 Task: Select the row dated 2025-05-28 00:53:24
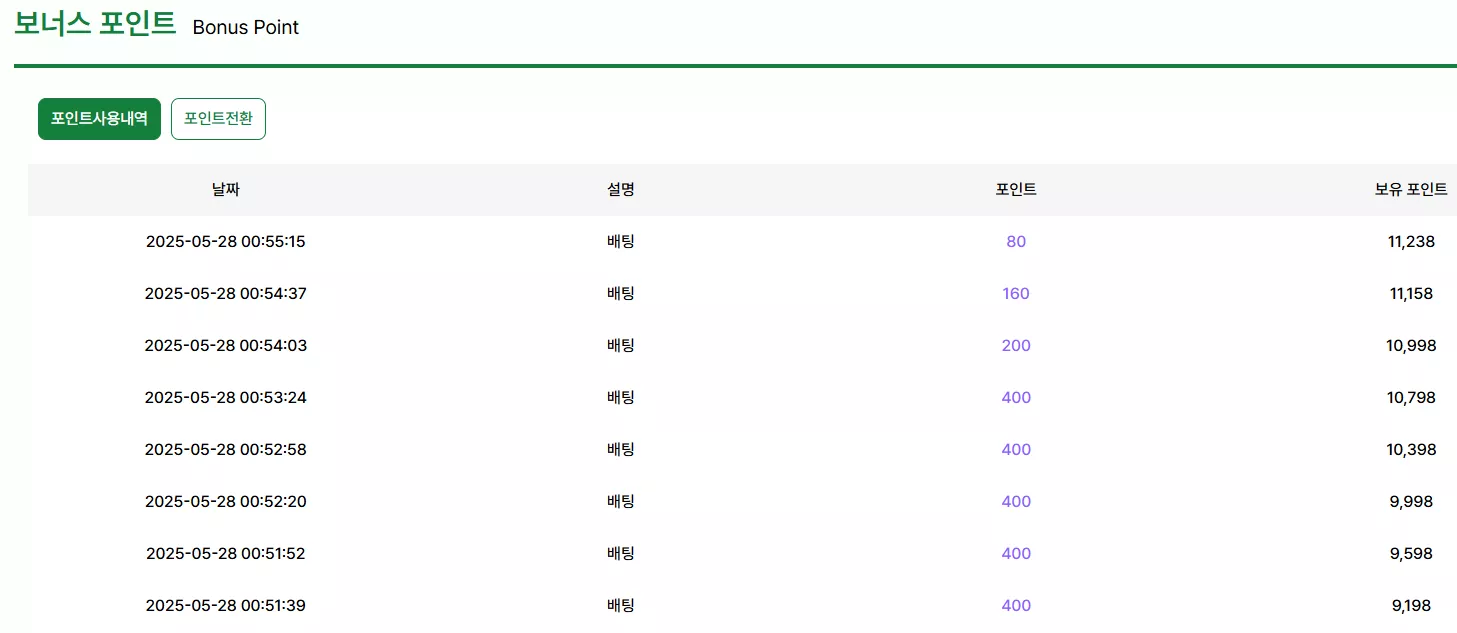742,397
